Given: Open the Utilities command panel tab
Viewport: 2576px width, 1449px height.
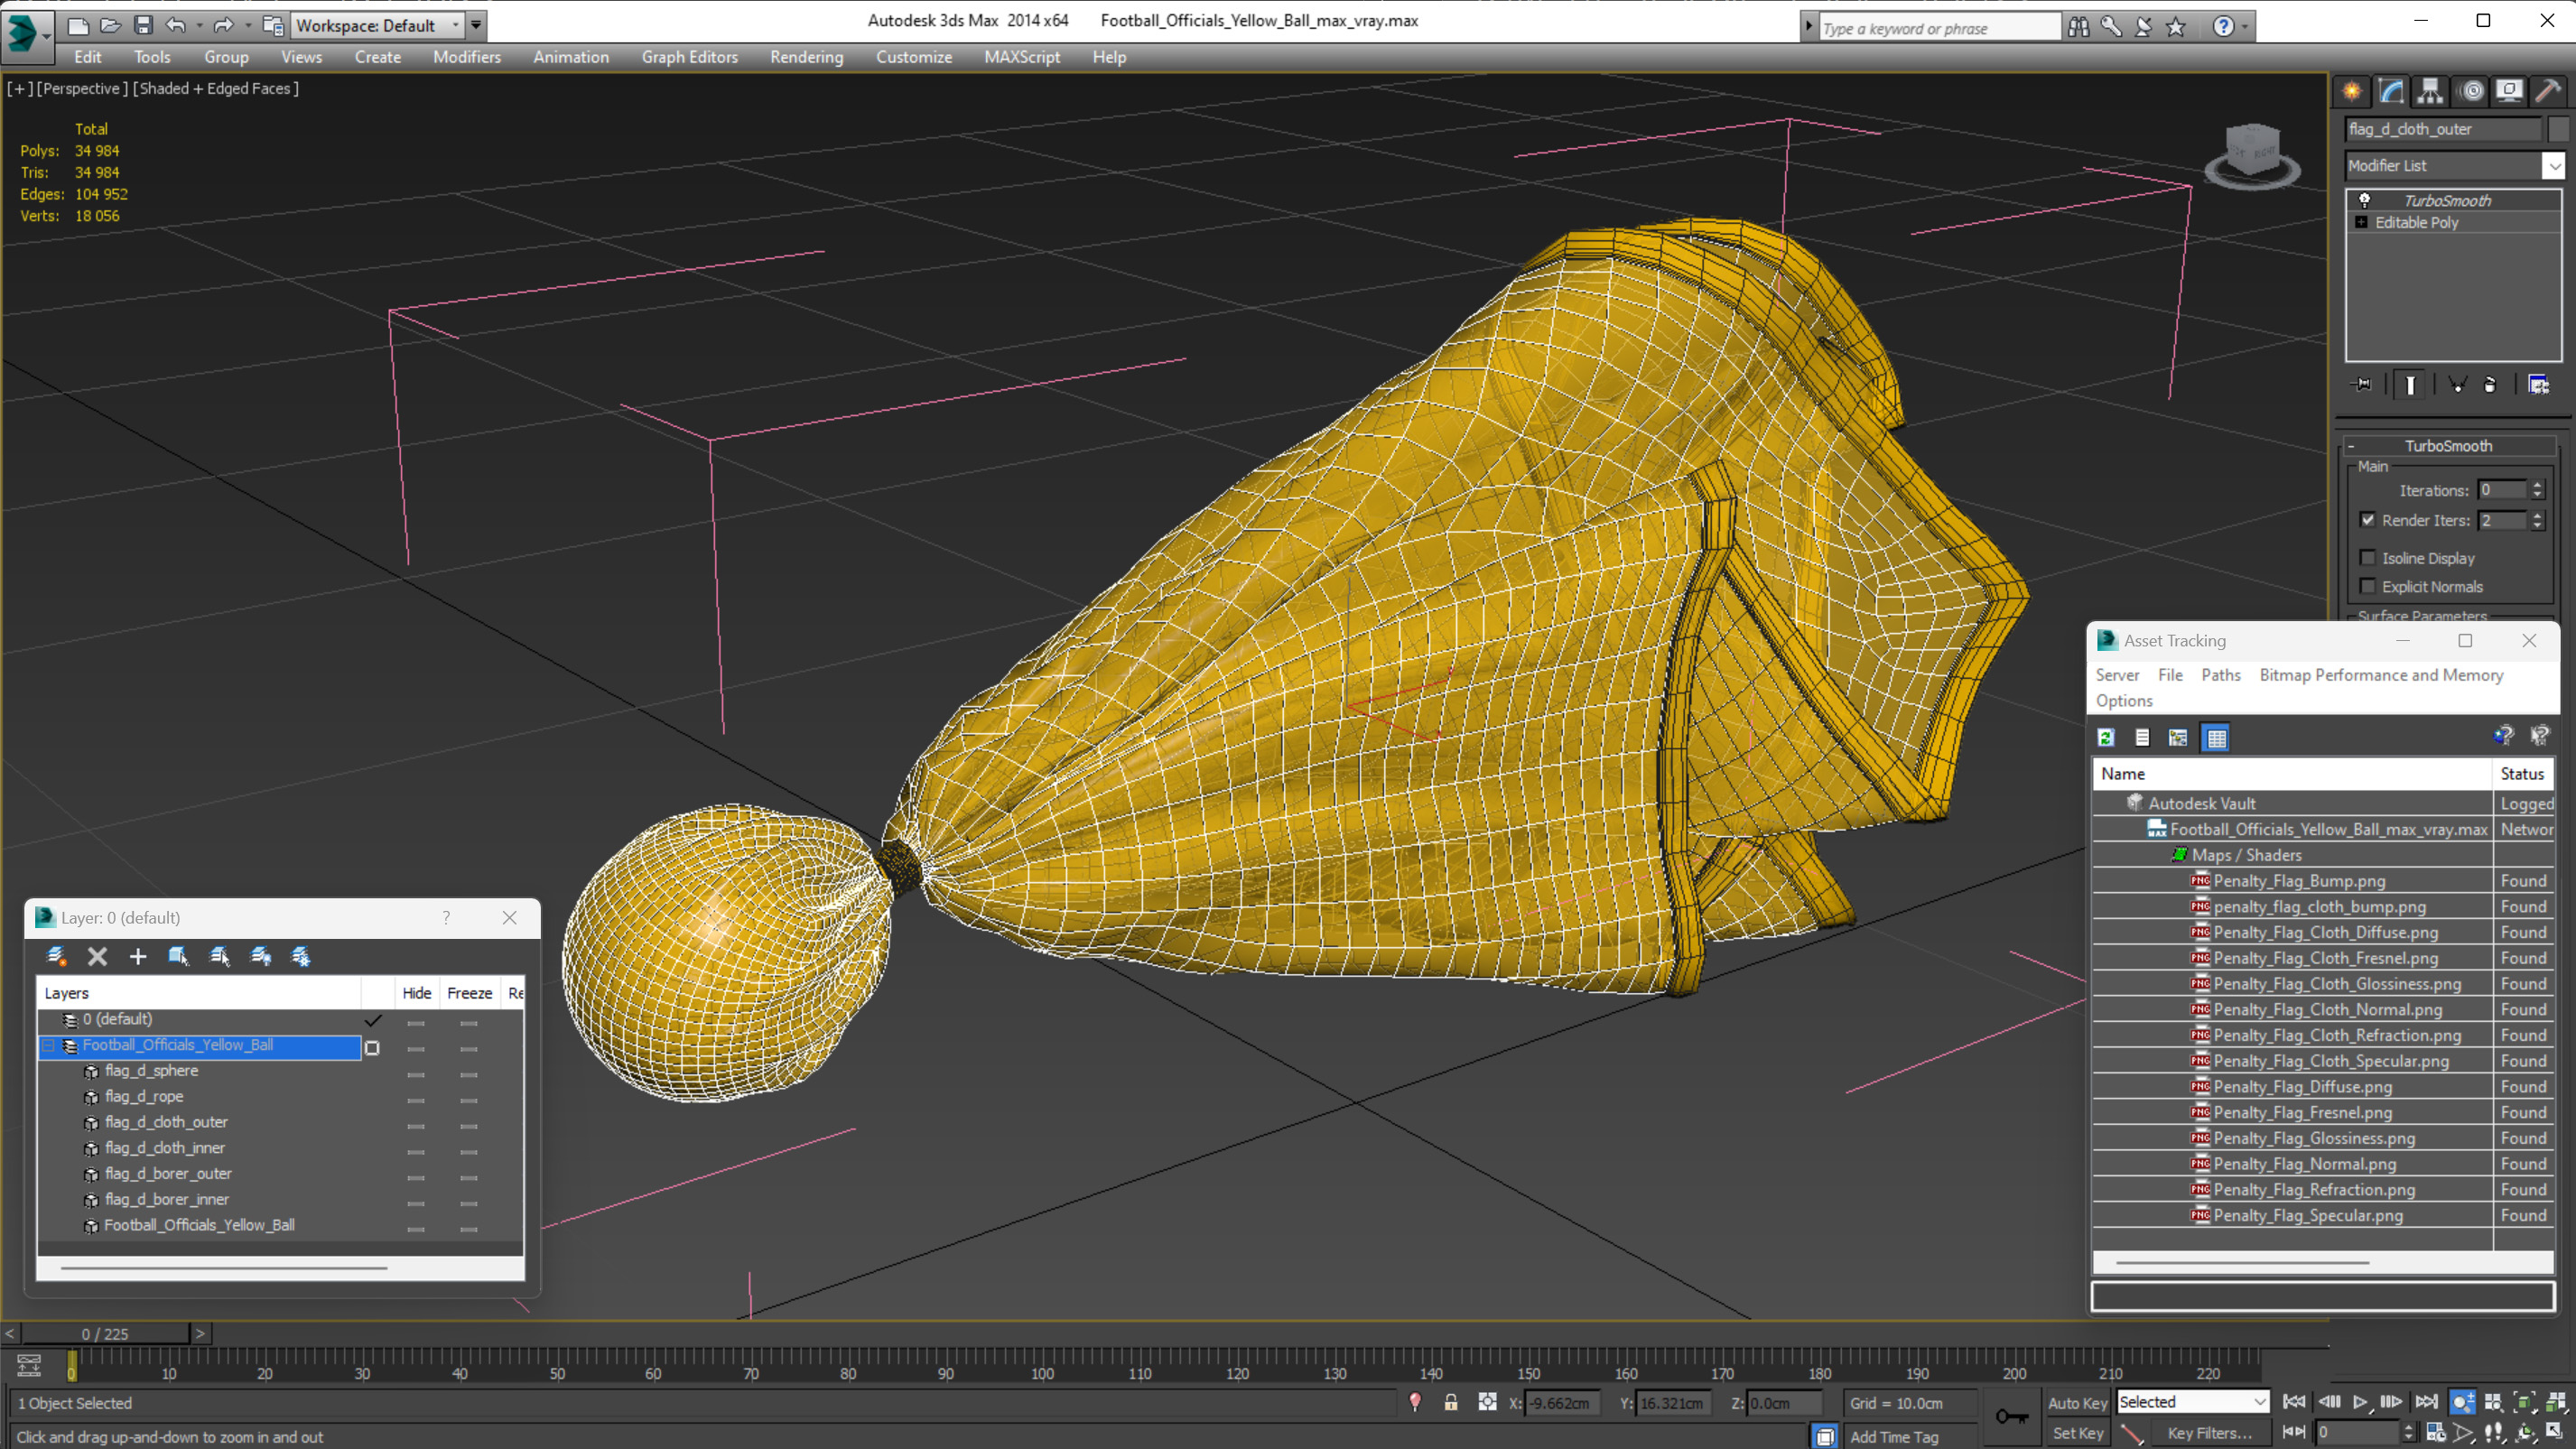Looking at the screenshot, I should (x=2547, y=91).
